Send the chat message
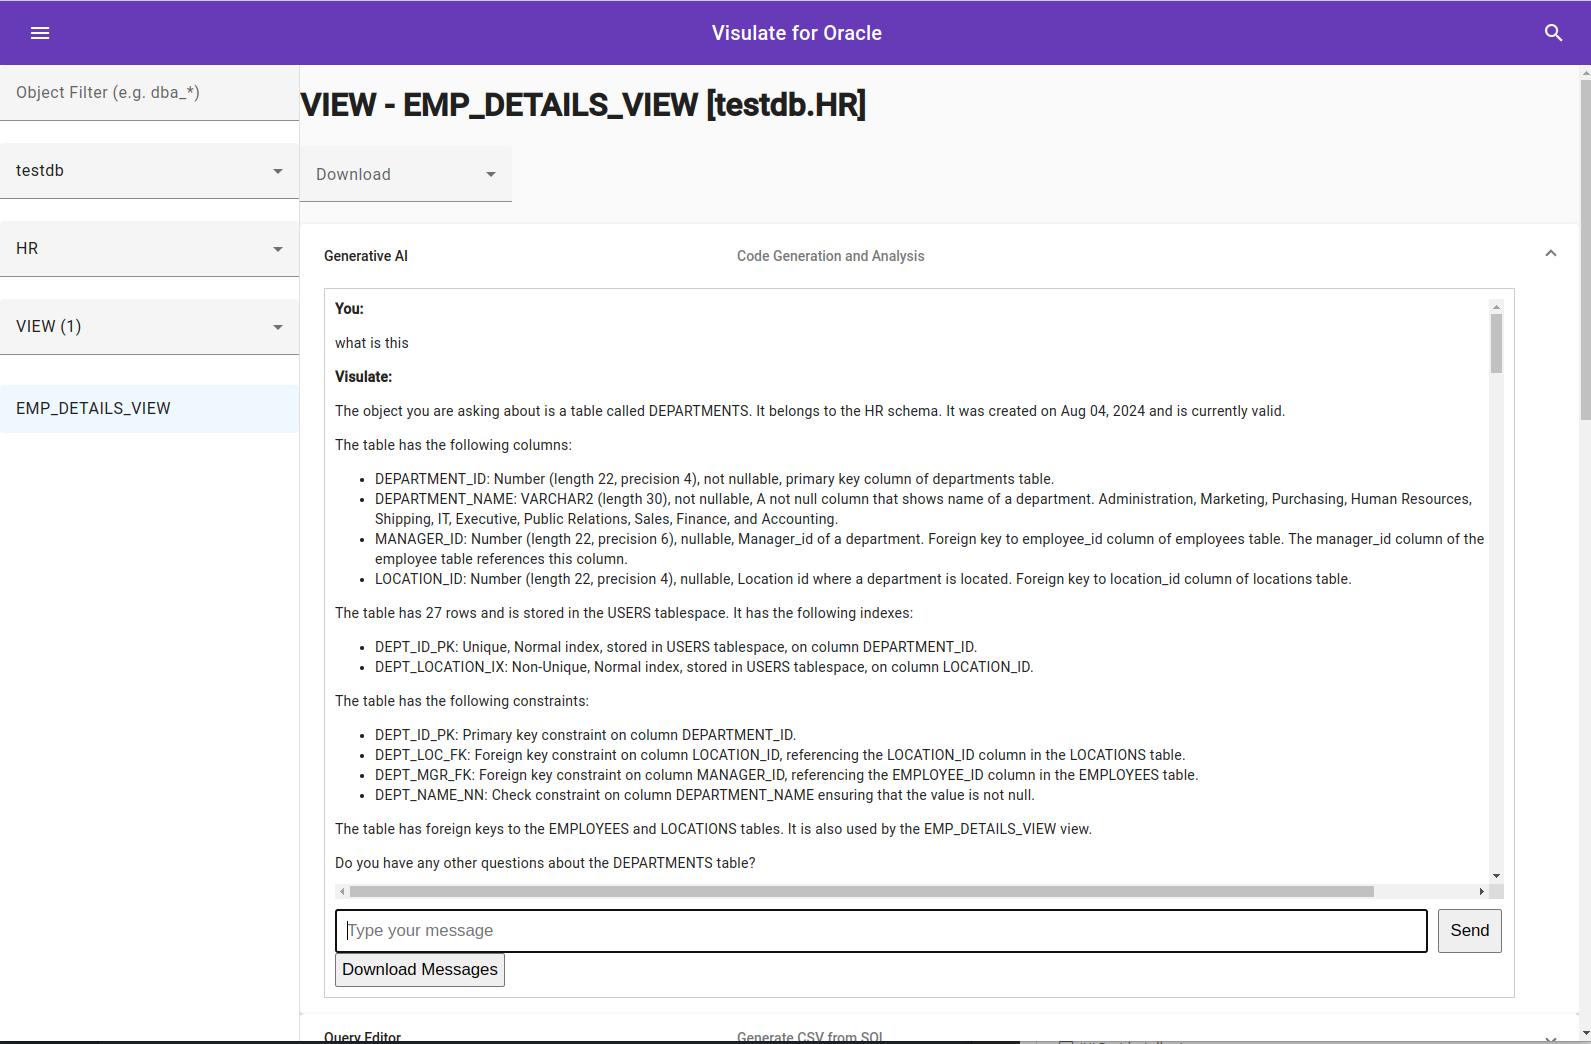 [x=1469, y=931]
